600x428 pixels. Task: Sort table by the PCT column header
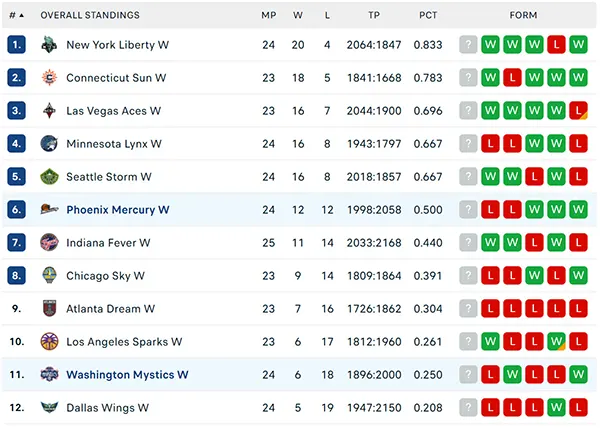click(428, 15)
